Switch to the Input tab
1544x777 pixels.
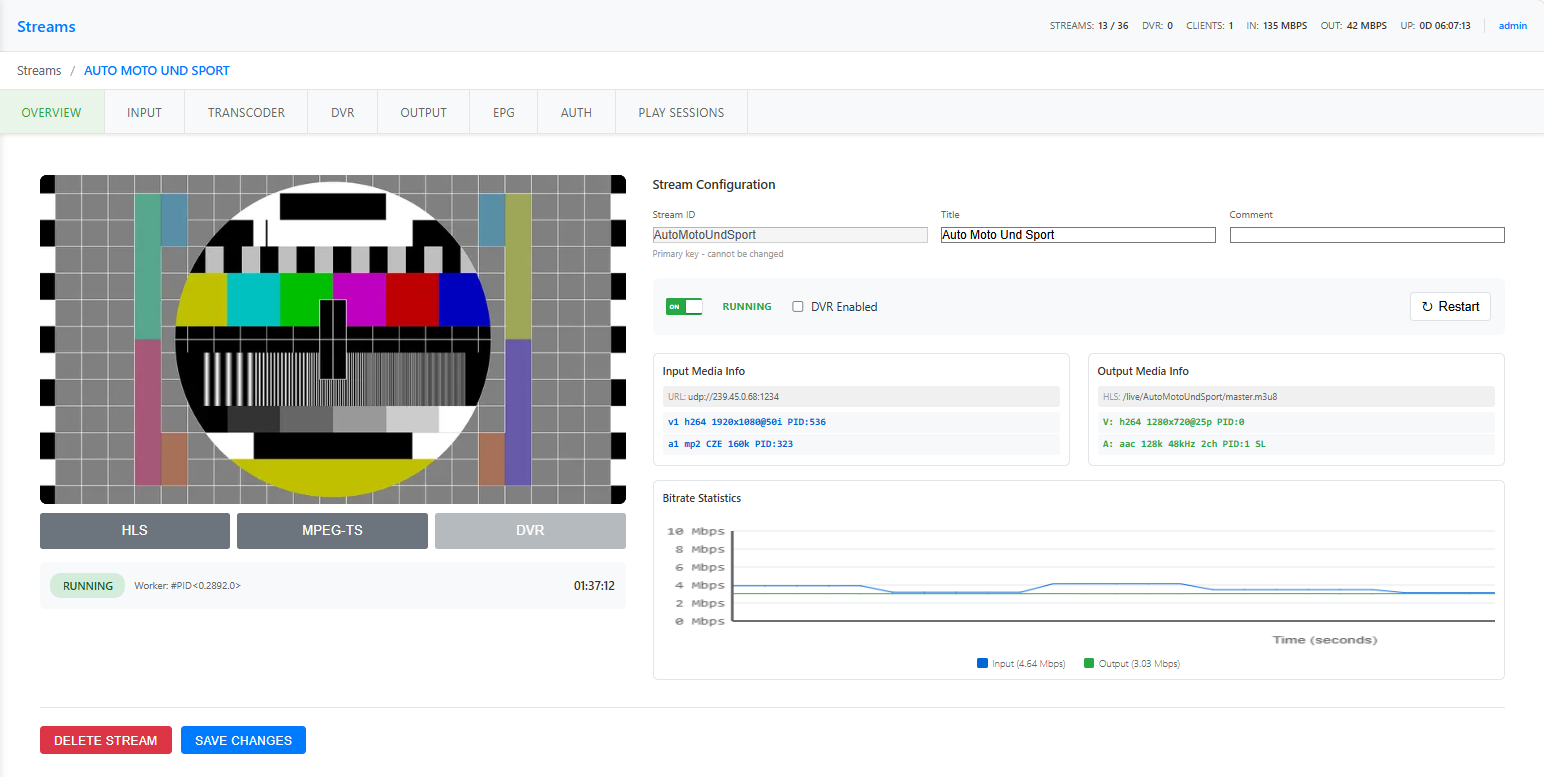pos(145,112)
